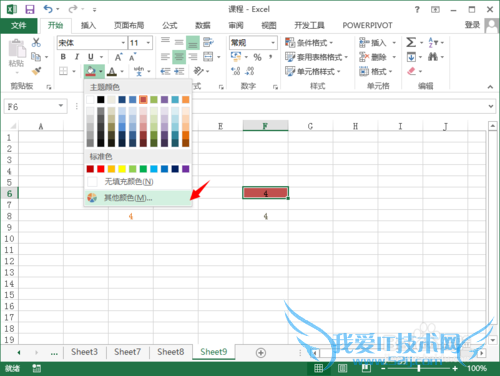Apply percent style to number
Viewport: 500px width, 376px height.
(257, 57)
